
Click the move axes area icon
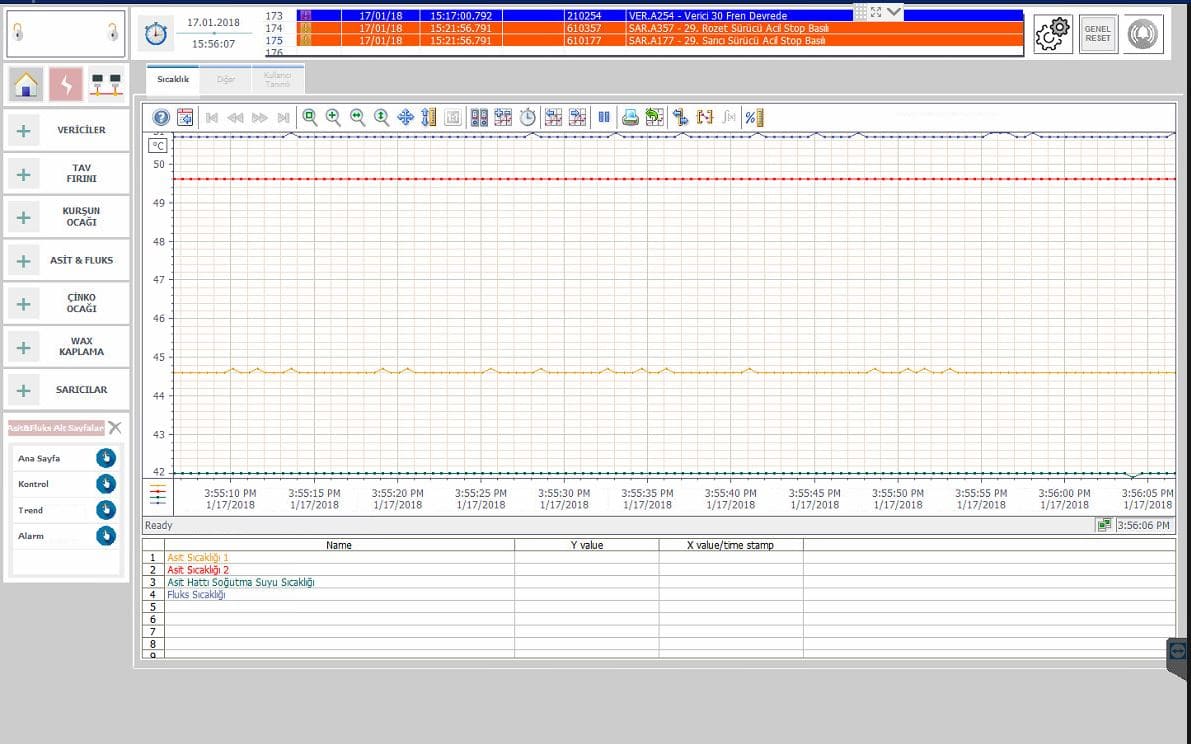(x=405, y=117)
